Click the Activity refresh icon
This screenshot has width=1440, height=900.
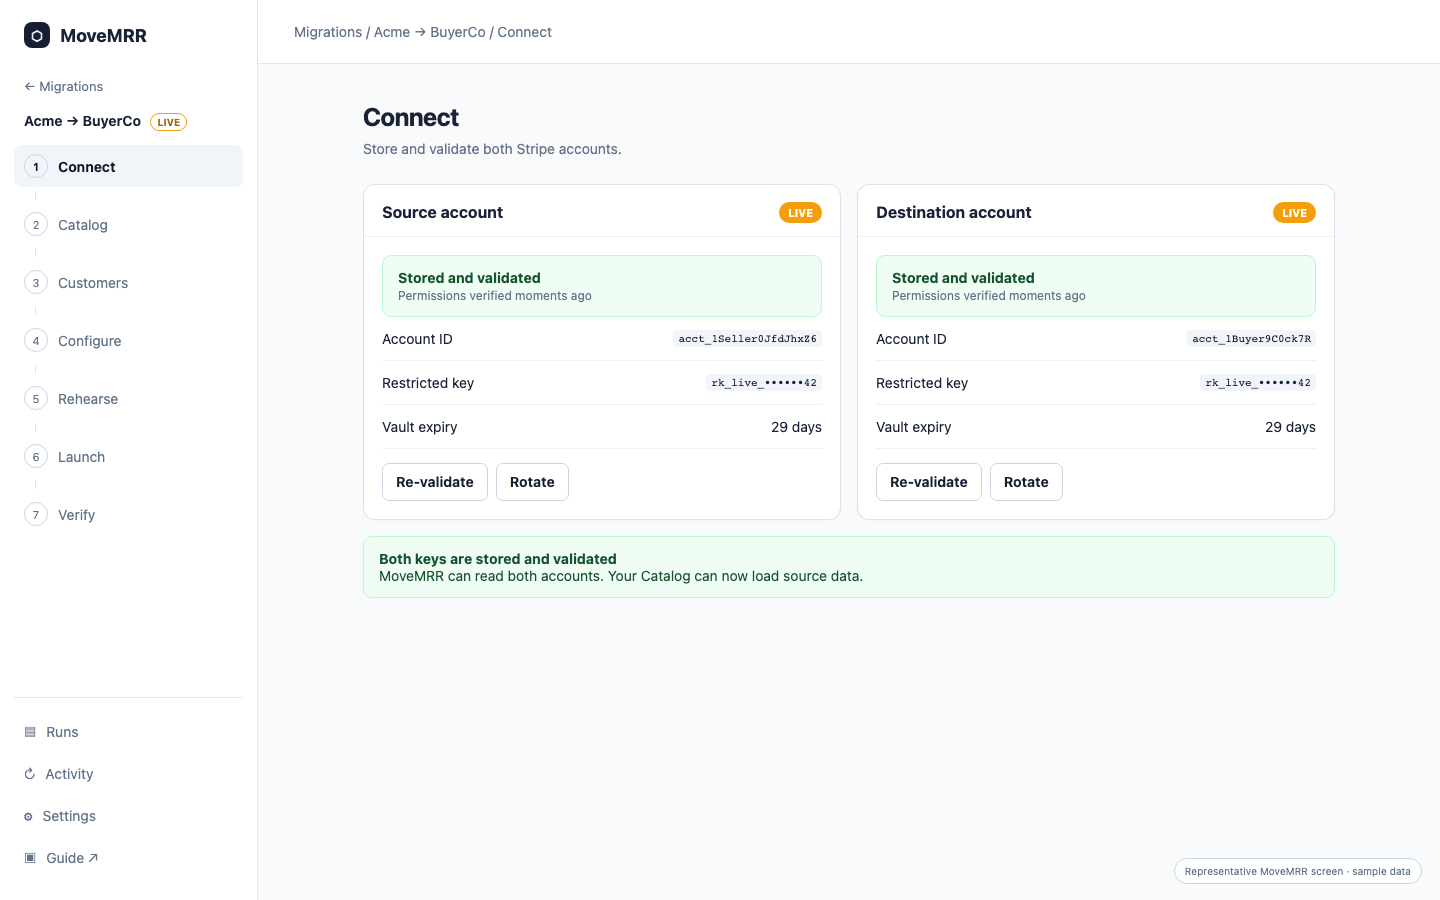tap(30, 774)
